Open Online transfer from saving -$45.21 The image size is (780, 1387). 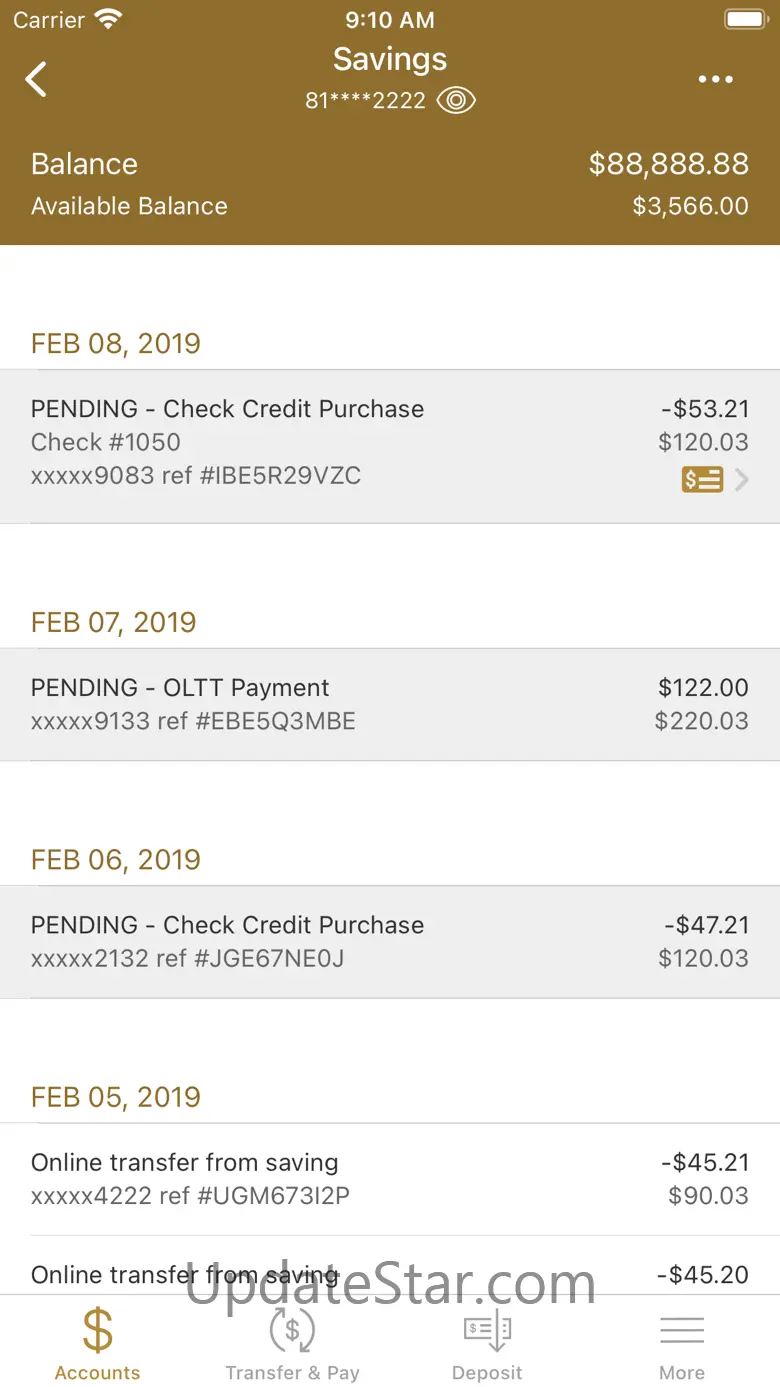[390, 1179]
